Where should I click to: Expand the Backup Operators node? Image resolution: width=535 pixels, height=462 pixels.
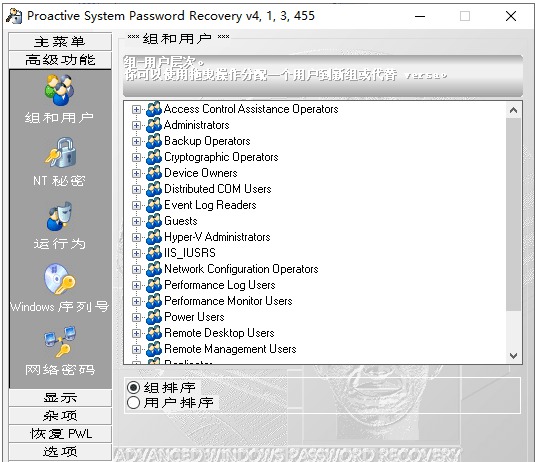(136, 141)
